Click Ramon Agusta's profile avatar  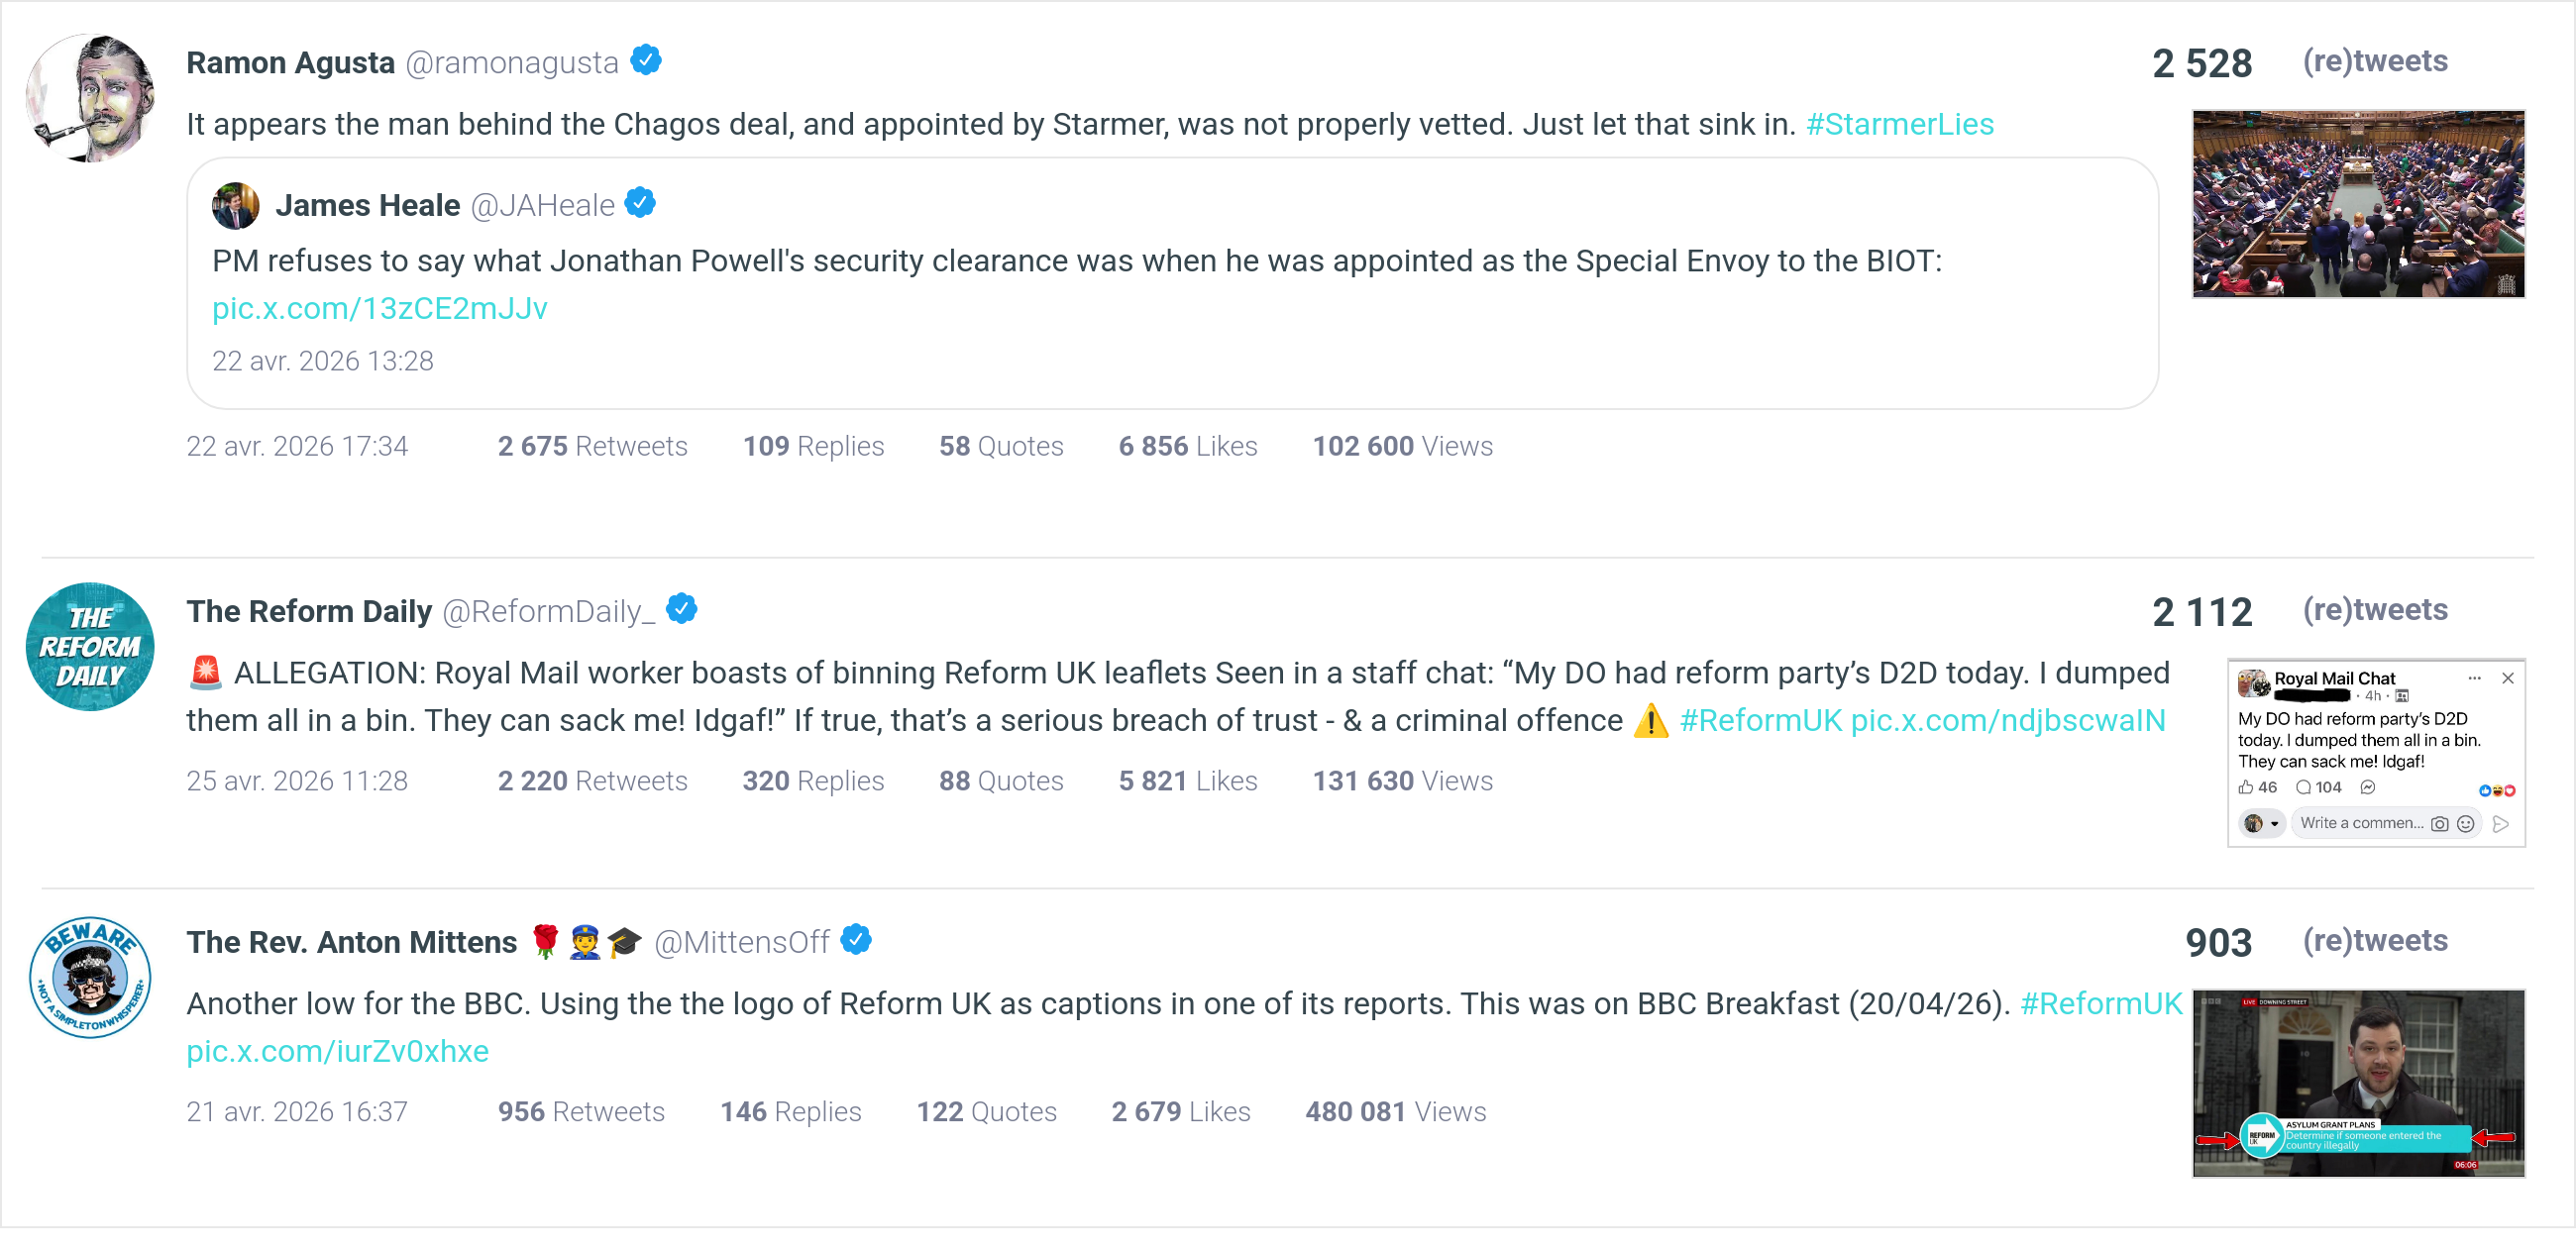point(90,98)
